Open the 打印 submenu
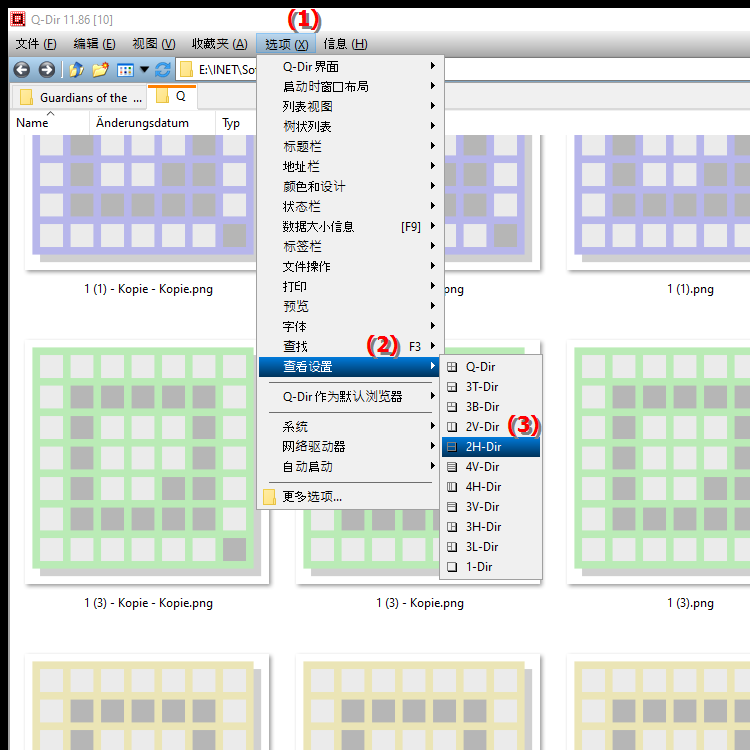 (350, 287)
